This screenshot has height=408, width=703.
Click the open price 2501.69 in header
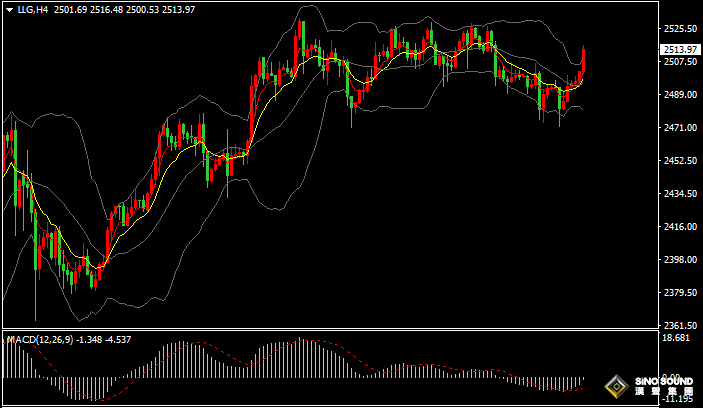[x=70, y=9]
